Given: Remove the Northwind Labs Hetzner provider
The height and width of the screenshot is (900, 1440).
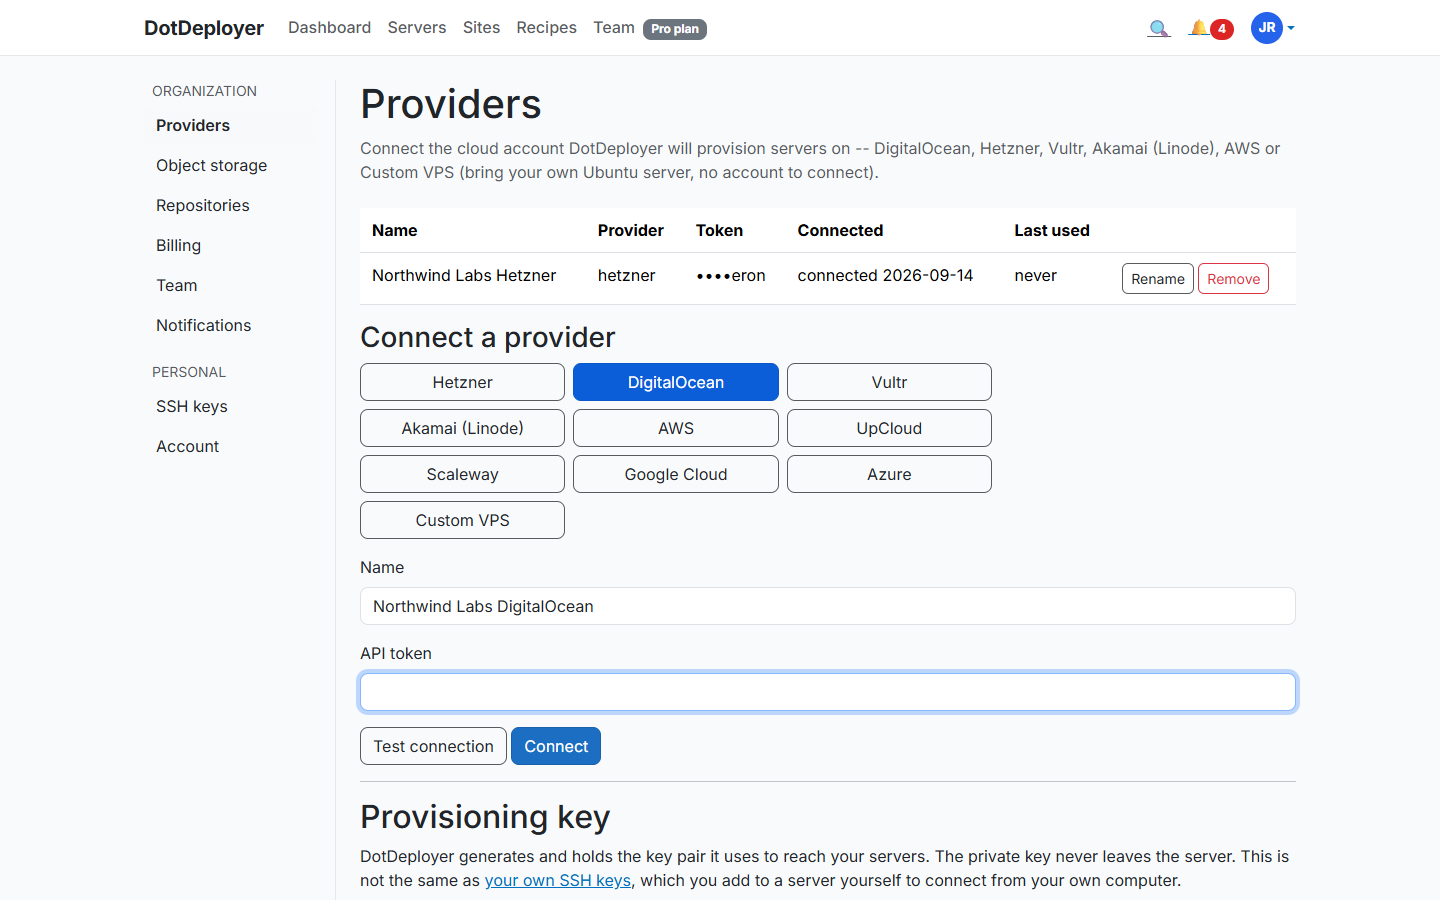Looking at the screenshot, I should [1233, 279].
